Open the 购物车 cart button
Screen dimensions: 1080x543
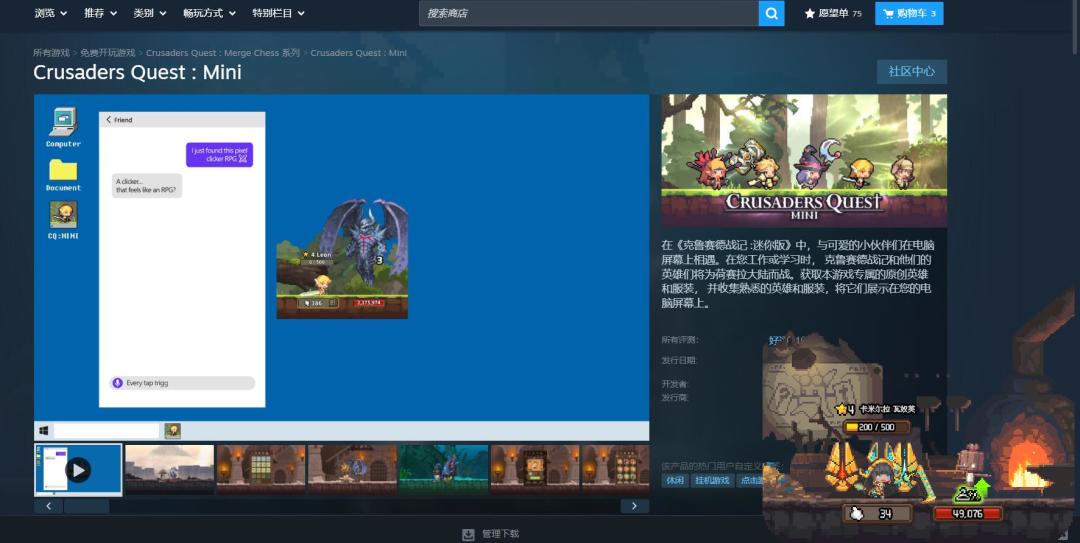click(x=909, y=13)
